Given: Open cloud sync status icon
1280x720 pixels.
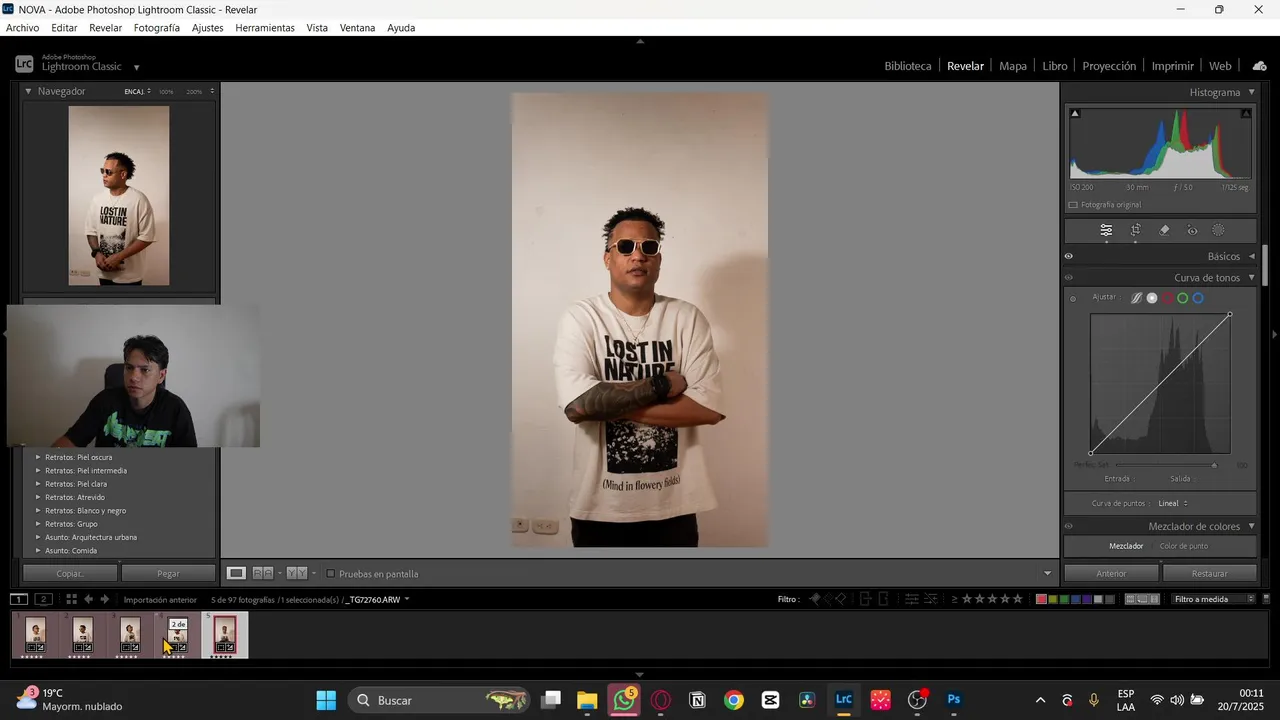Looking at the screenshot, I should point(1259,66).
